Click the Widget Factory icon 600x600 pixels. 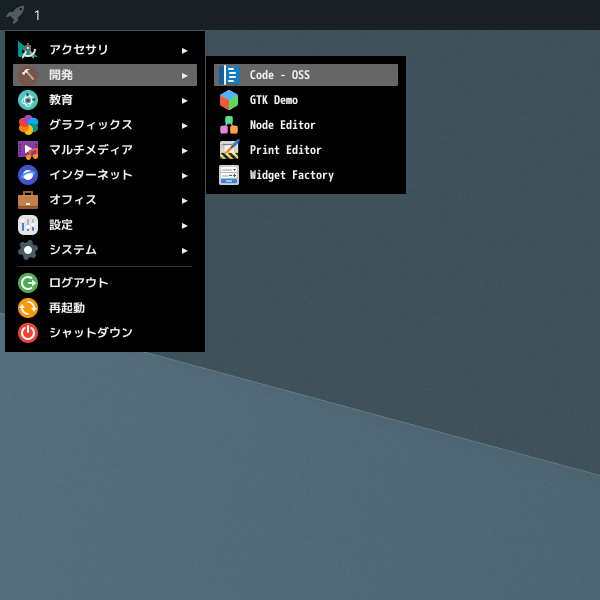pos(229,175)
